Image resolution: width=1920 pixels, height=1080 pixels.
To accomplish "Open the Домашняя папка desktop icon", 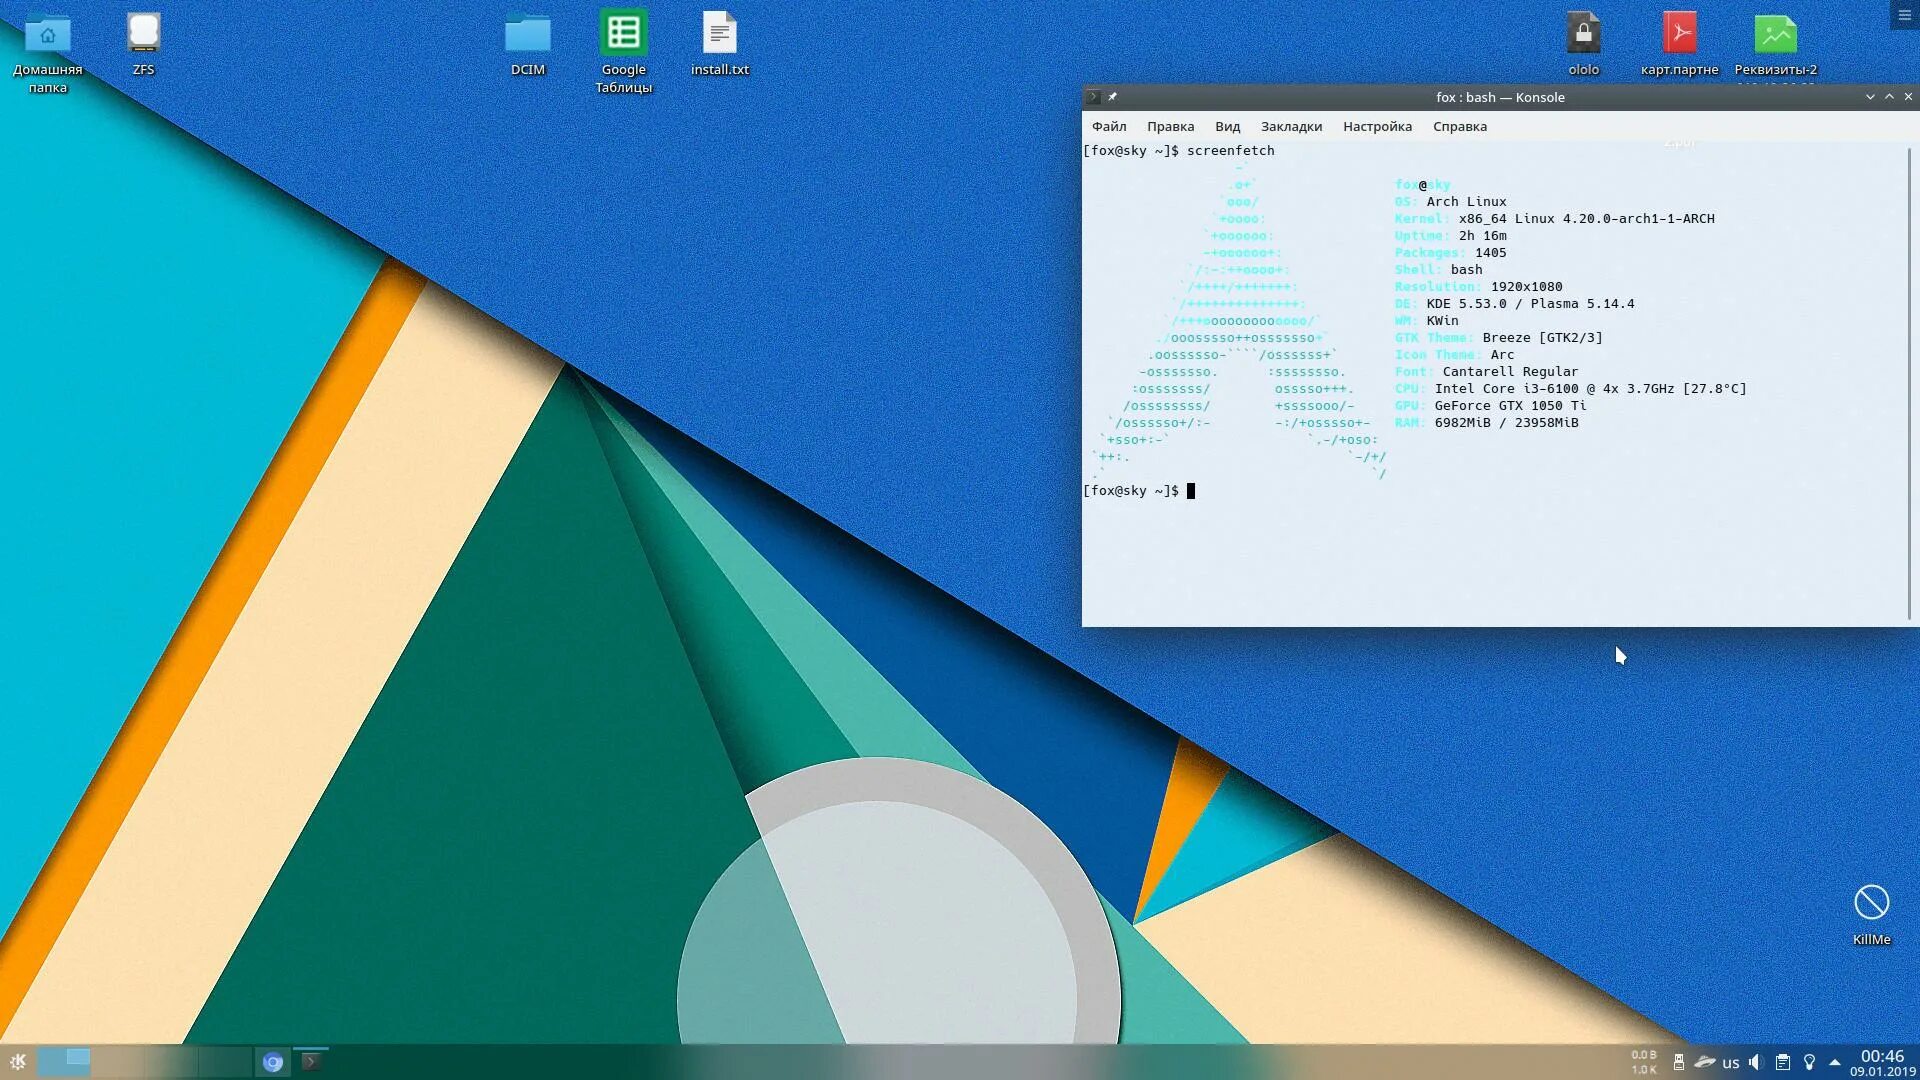I will (x=47, y=52).
